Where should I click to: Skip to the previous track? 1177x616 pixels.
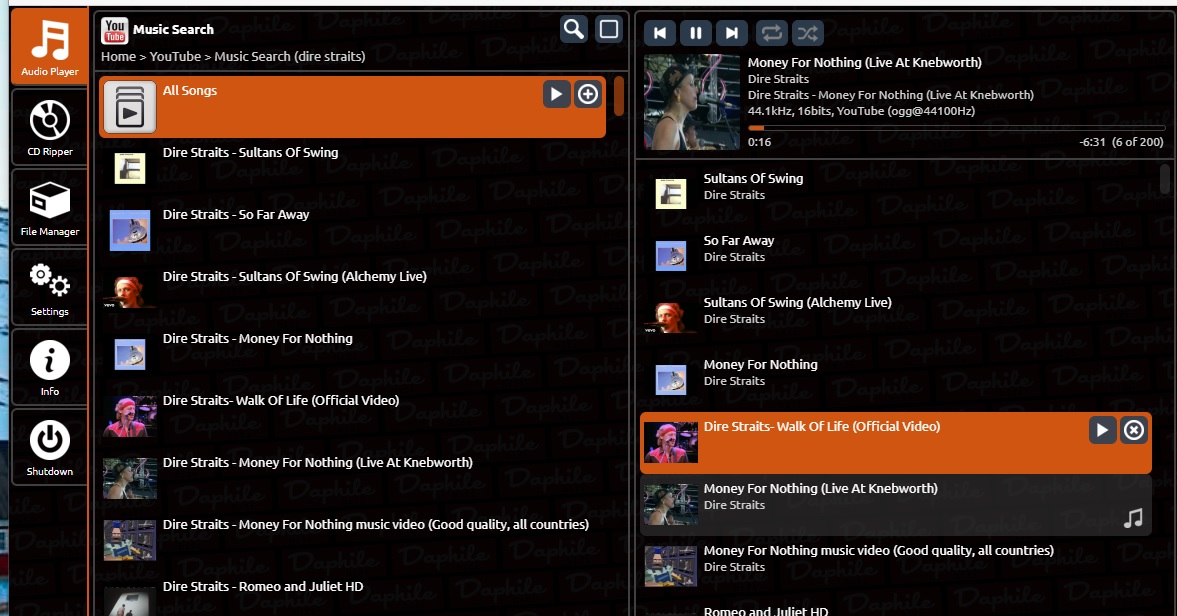tap(660, 32)
